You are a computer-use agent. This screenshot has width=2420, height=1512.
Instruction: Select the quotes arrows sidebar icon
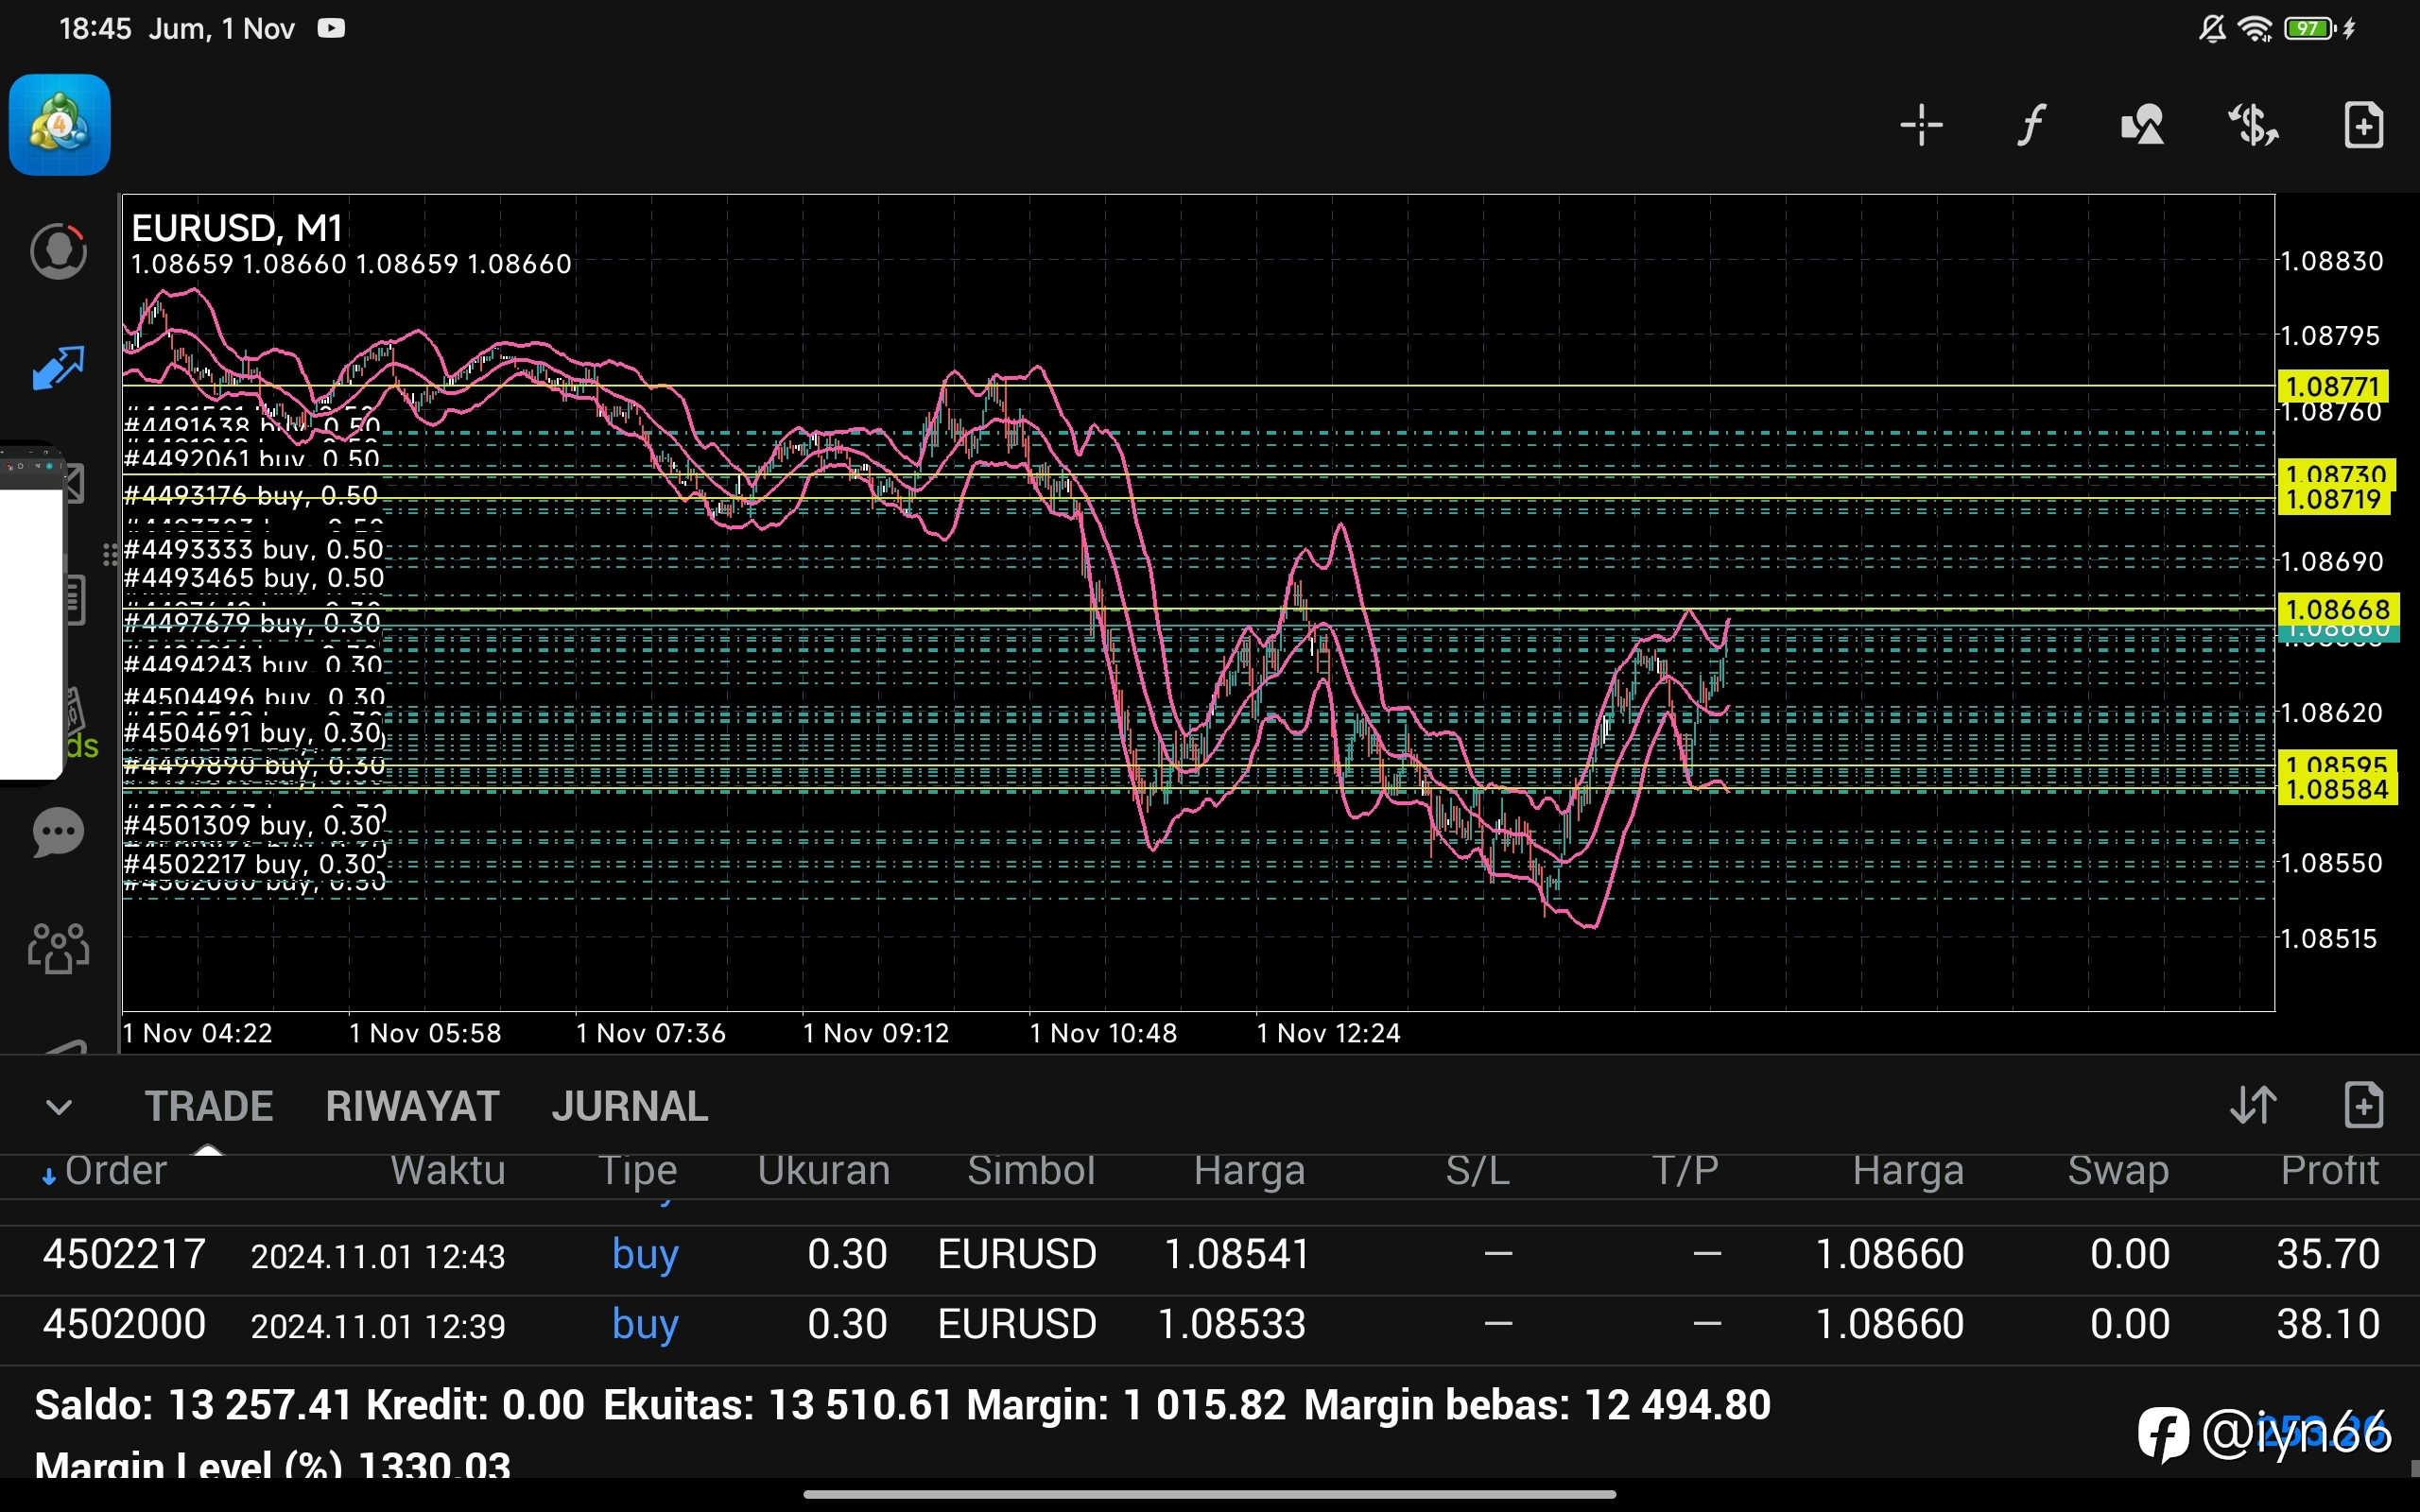click(58, 367)
